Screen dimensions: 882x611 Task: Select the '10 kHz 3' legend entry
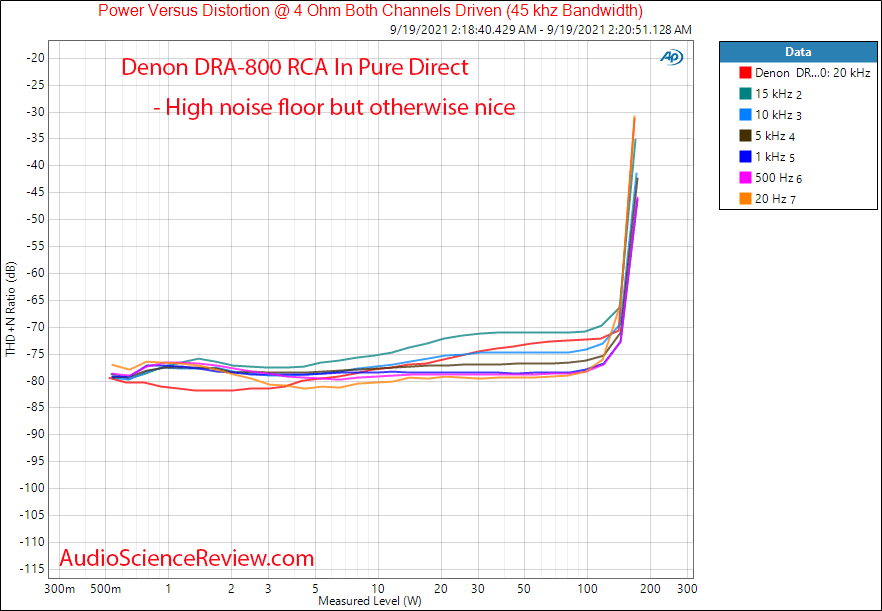pos(771,115)
